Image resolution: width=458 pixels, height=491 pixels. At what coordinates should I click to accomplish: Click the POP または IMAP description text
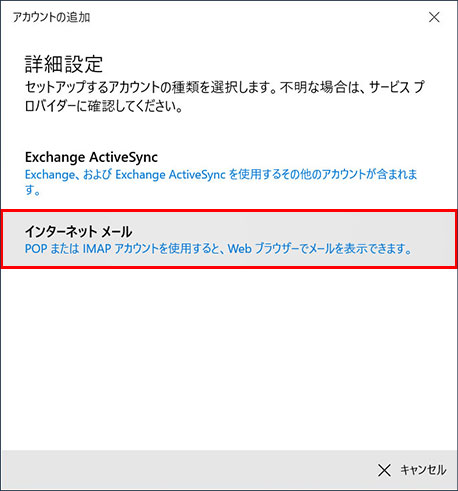[x=218, y=249]
